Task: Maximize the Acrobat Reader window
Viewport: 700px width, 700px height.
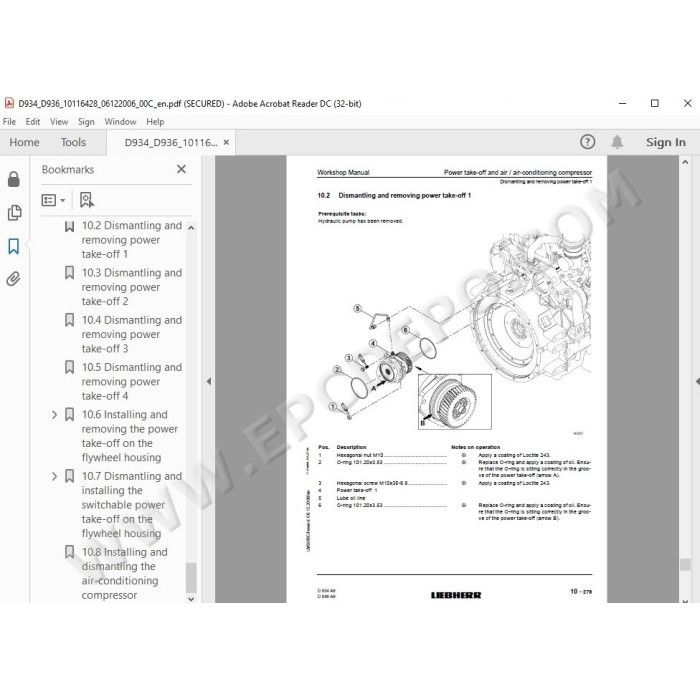Action: [x=654, y=103]
